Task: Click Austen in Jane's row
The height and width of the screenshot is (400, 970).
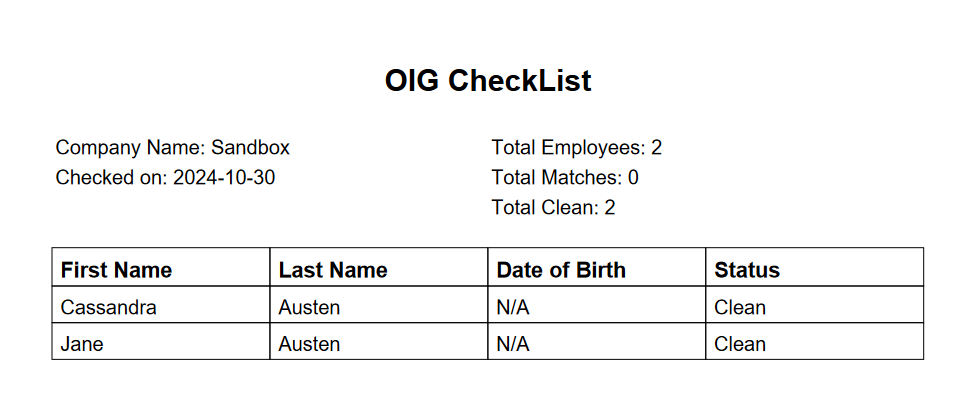Action: tap(309, 344)
